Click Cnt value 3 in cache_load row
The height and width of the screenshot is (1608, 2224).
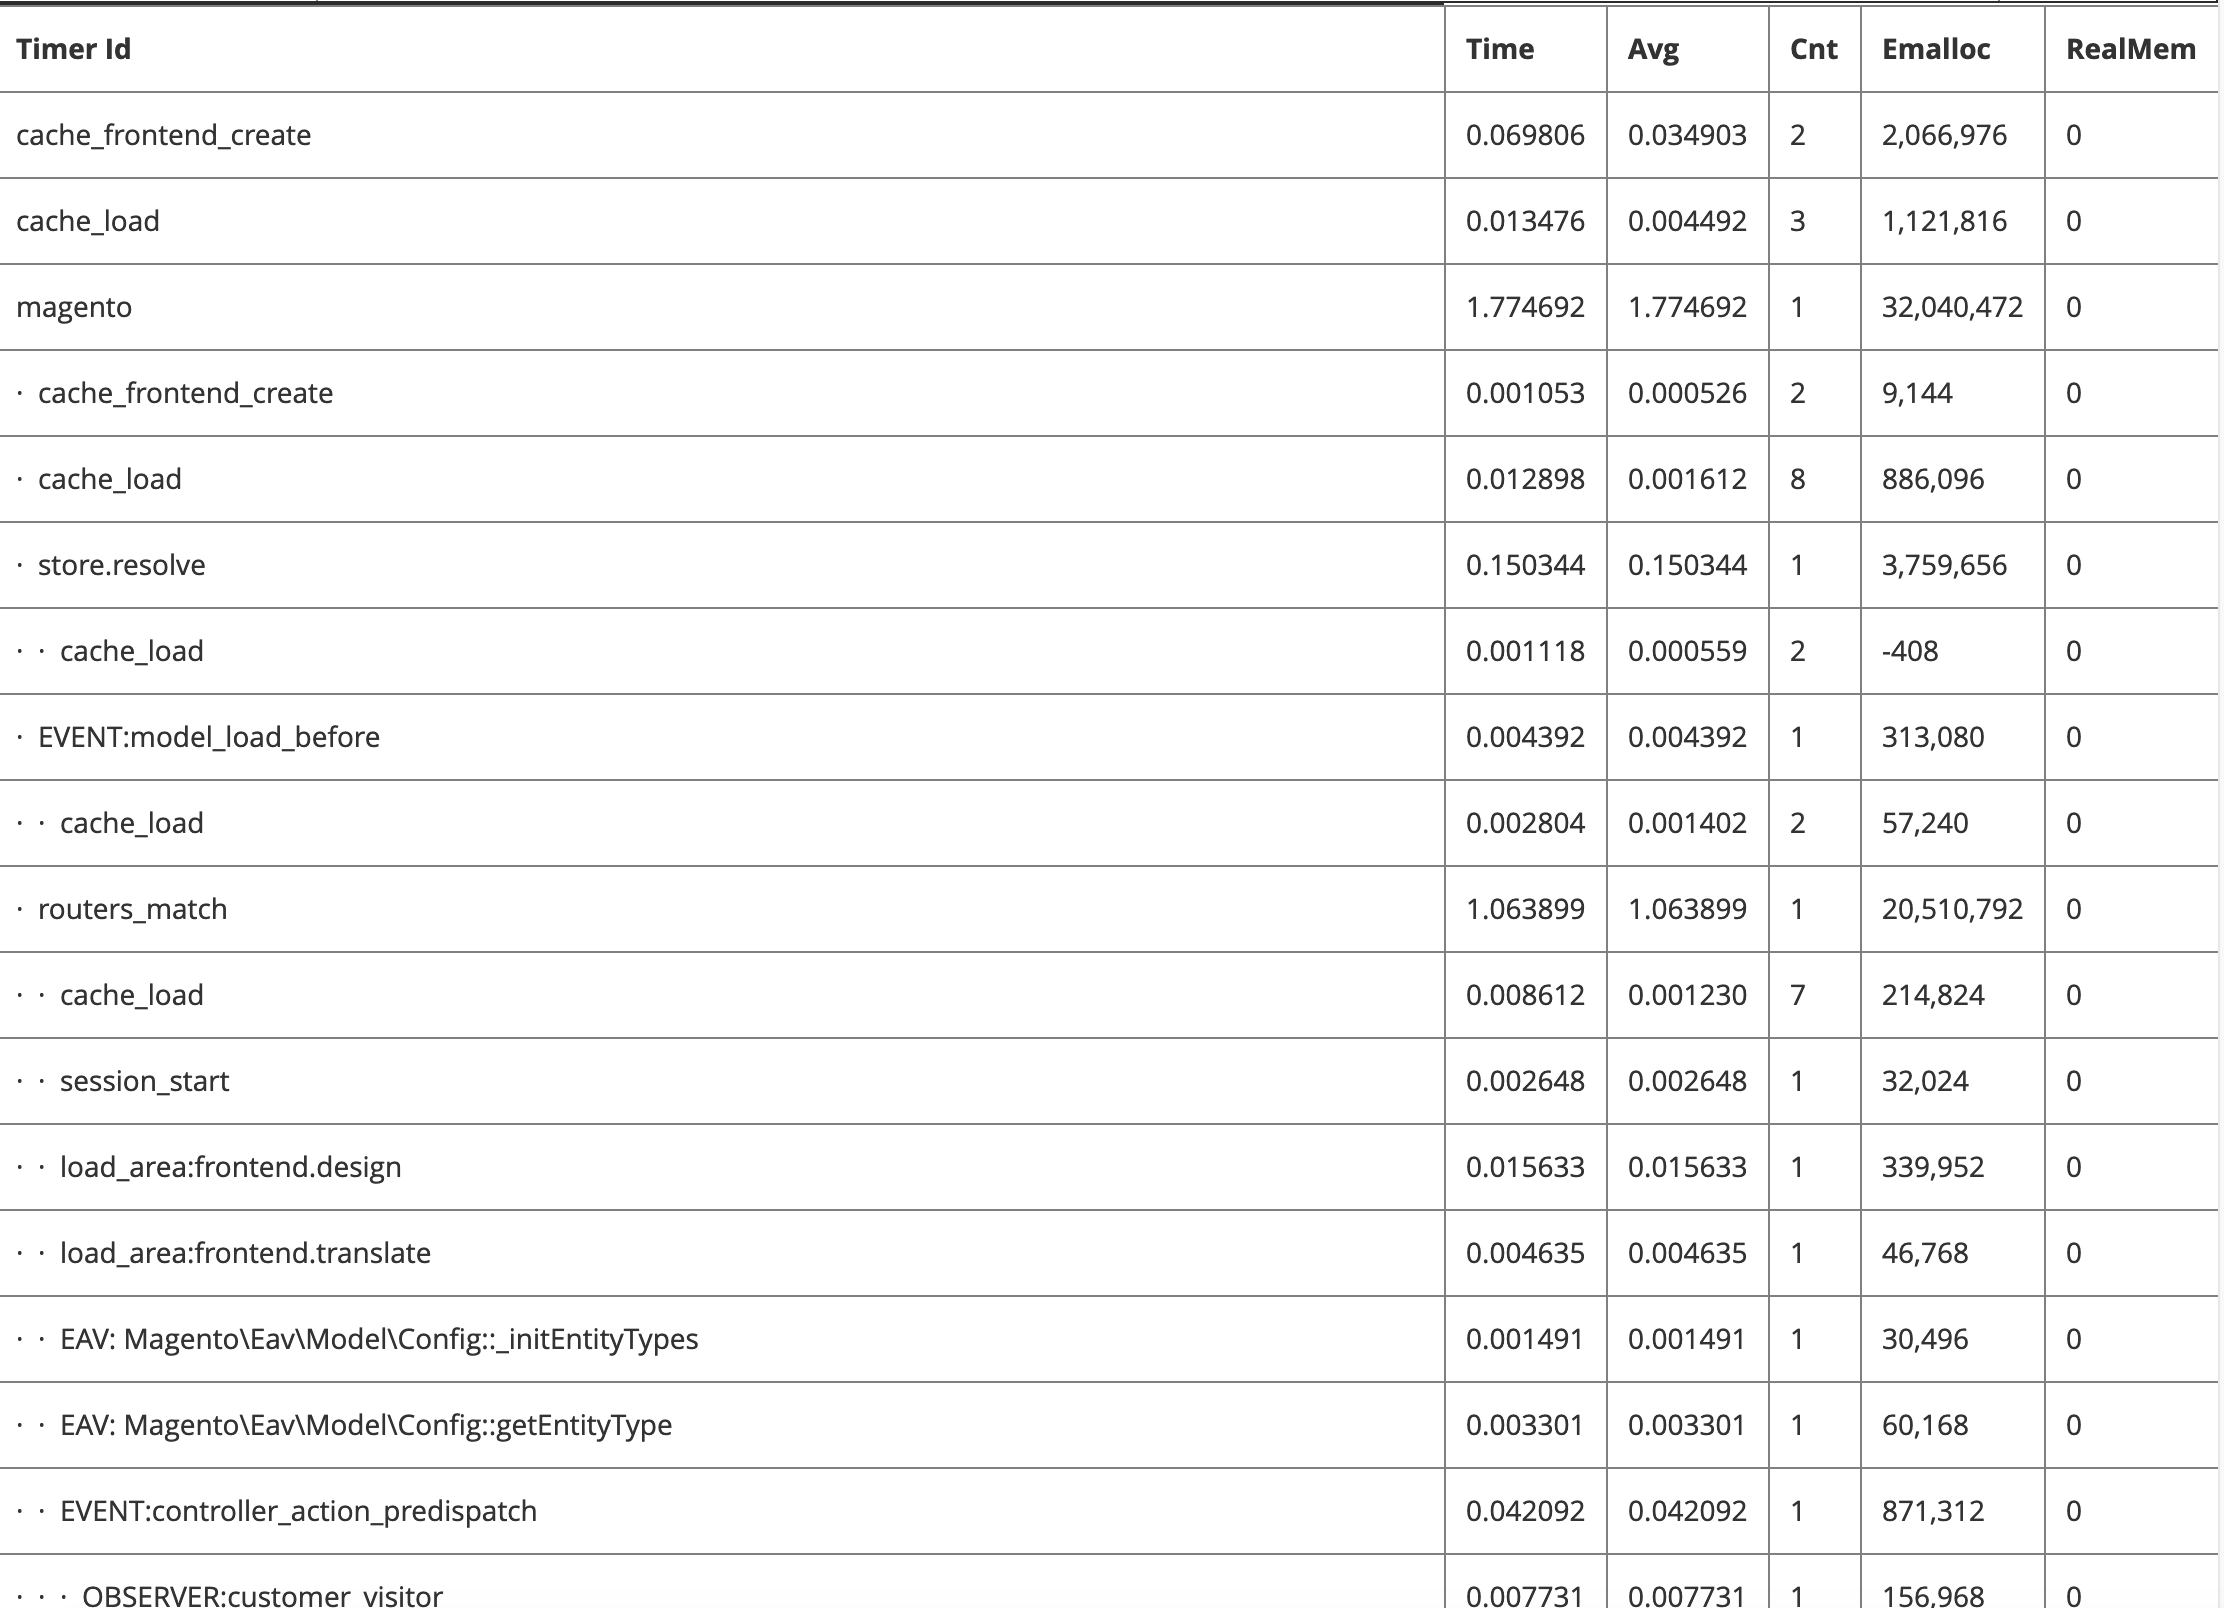coord(1797,221)
